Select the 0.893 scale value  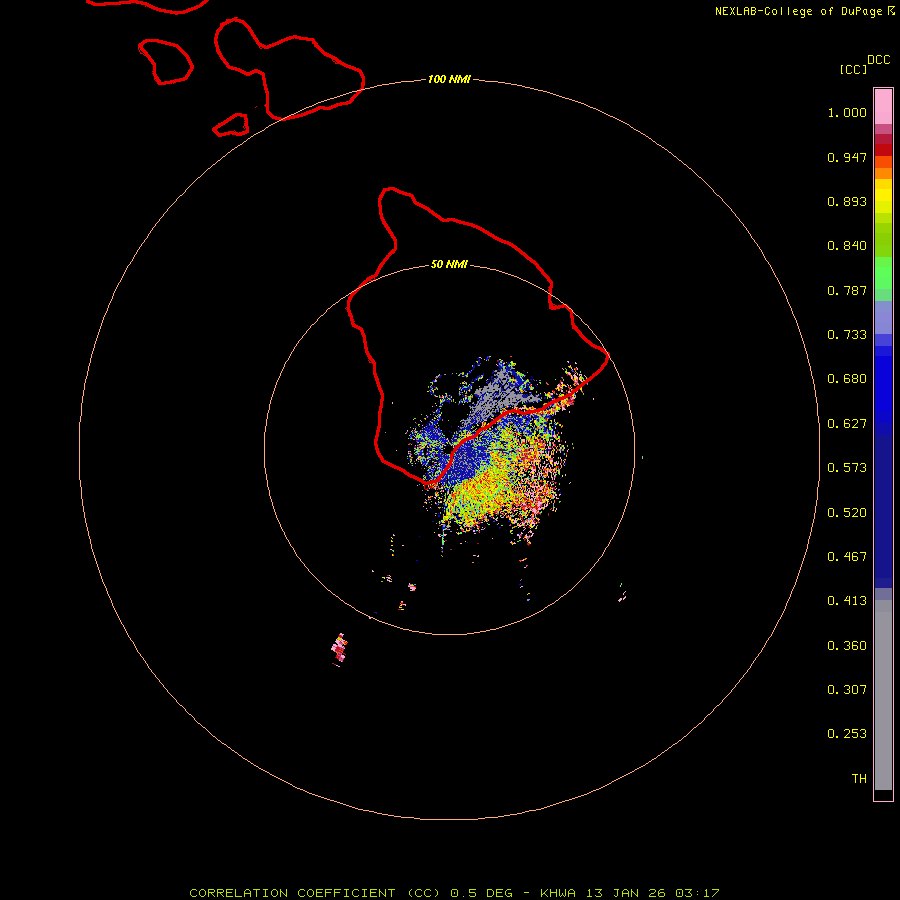click(847, 201)
